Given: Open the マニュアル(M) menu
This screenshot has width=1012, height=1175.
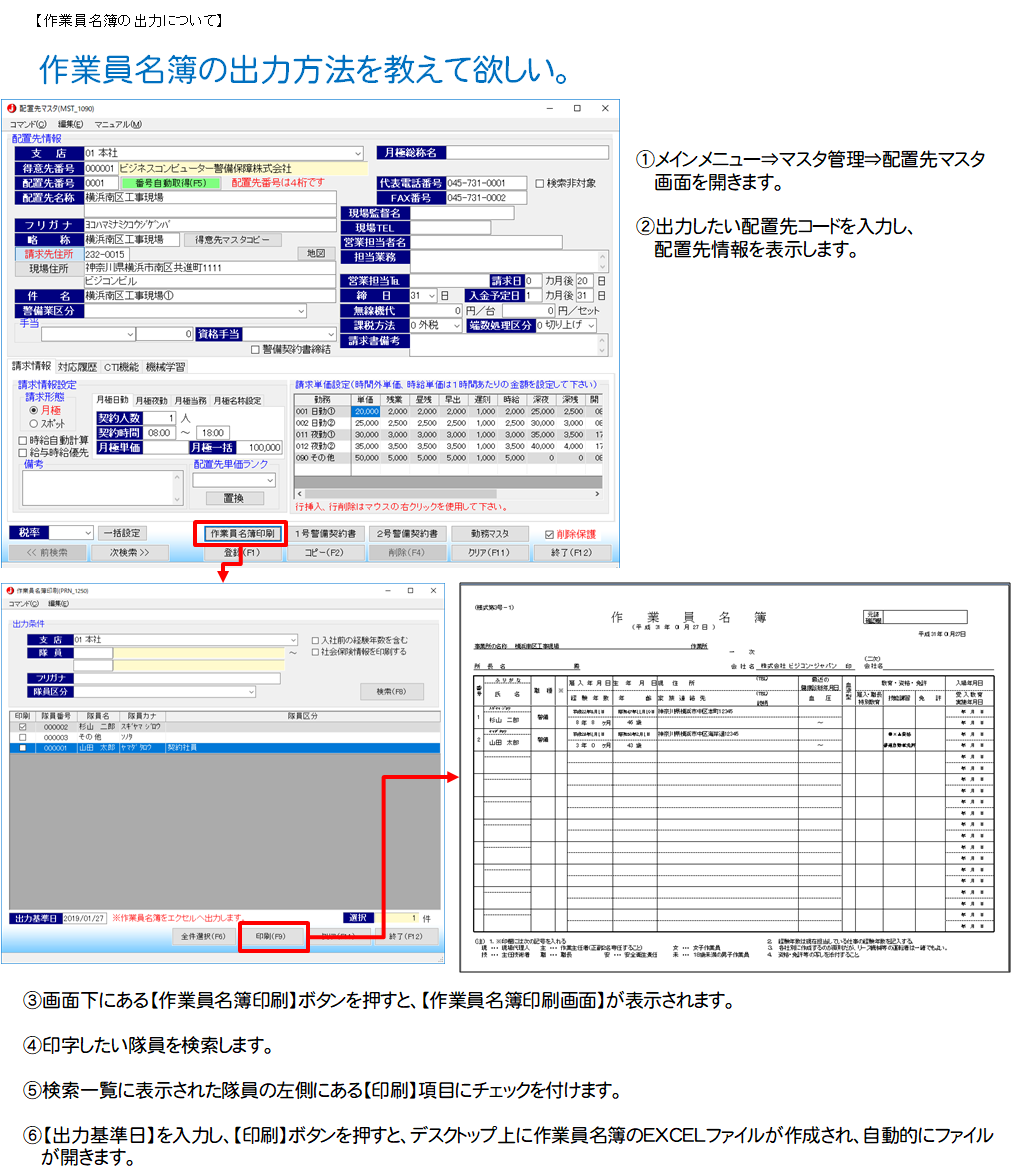Looking at the screenshot, I should coord(118,125).
